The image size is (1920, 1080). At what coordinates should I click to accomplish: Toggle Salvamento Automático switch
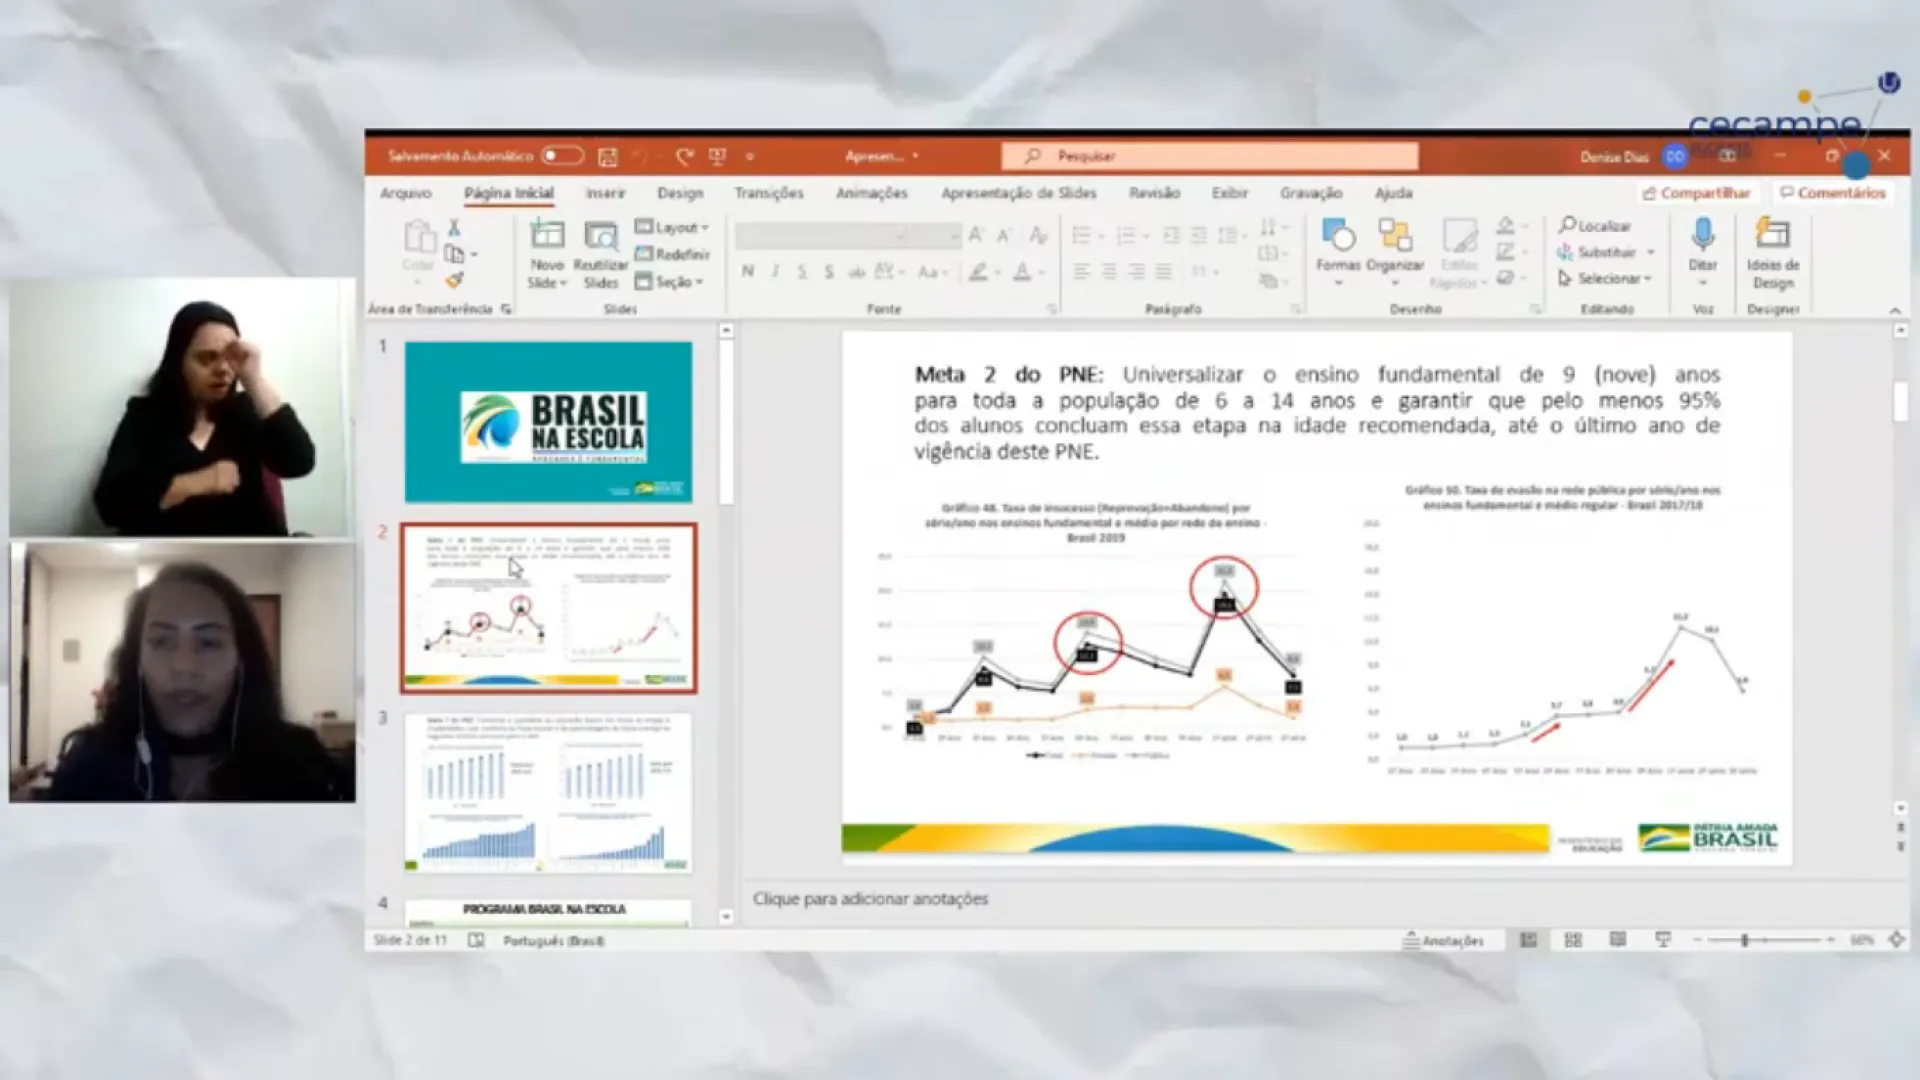point(562,156)
